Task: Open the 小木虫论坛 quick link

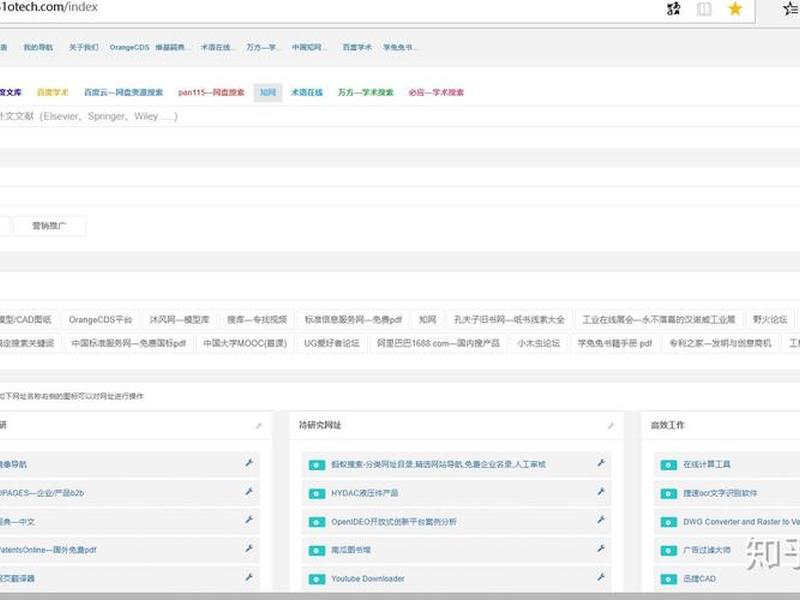Action: pos(538,343)
